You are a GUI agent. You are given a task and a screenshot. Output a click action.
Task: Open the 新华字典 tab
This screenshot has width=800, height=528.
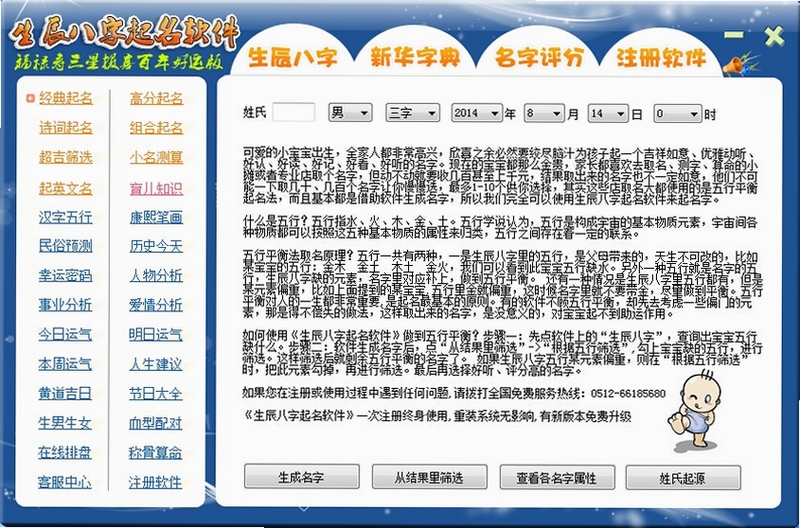[x=415, y=57]
